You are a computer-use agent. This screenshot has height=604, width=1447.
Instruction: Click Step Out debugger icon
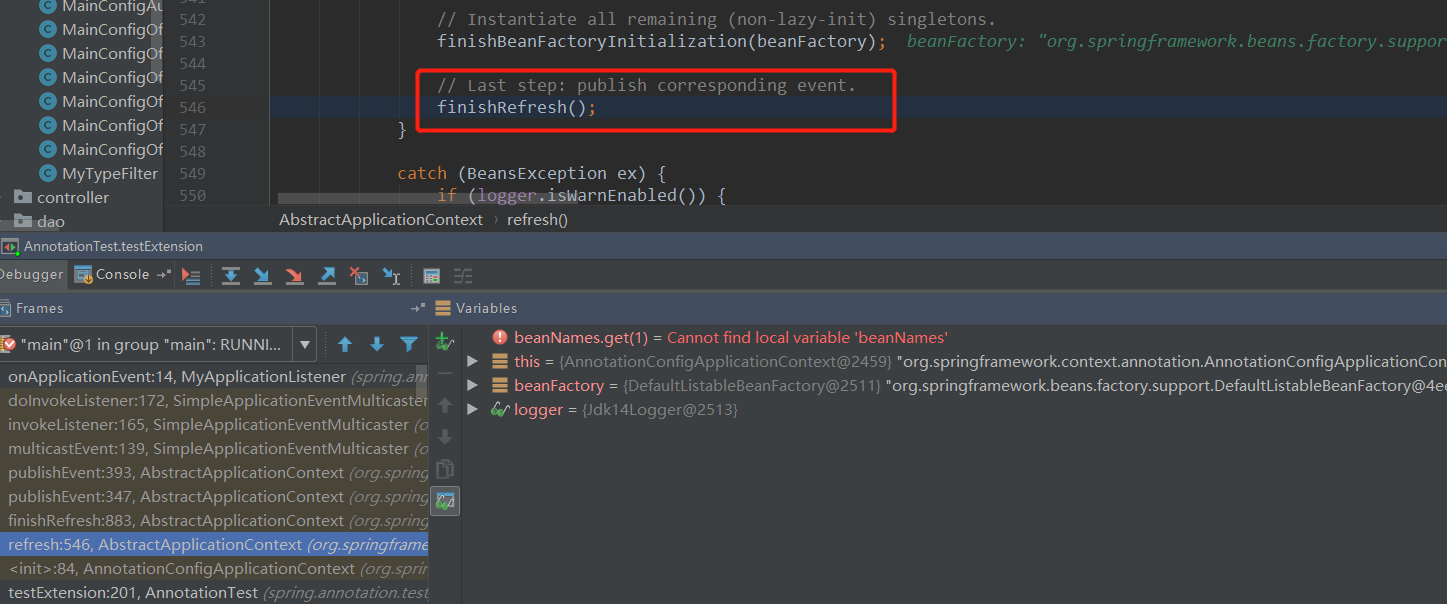pyautogui.click(x=327, y=275)
